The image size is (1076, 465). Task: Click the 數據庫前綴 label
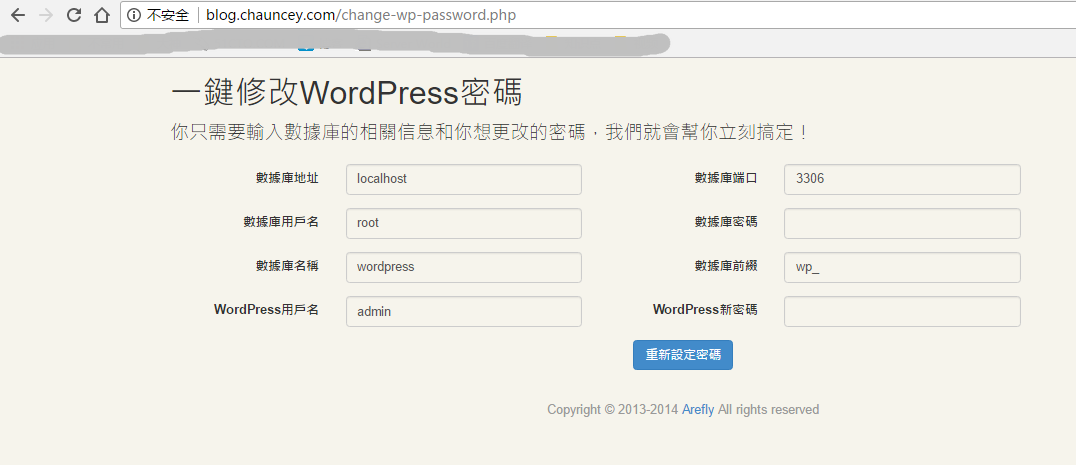point(726,266)
